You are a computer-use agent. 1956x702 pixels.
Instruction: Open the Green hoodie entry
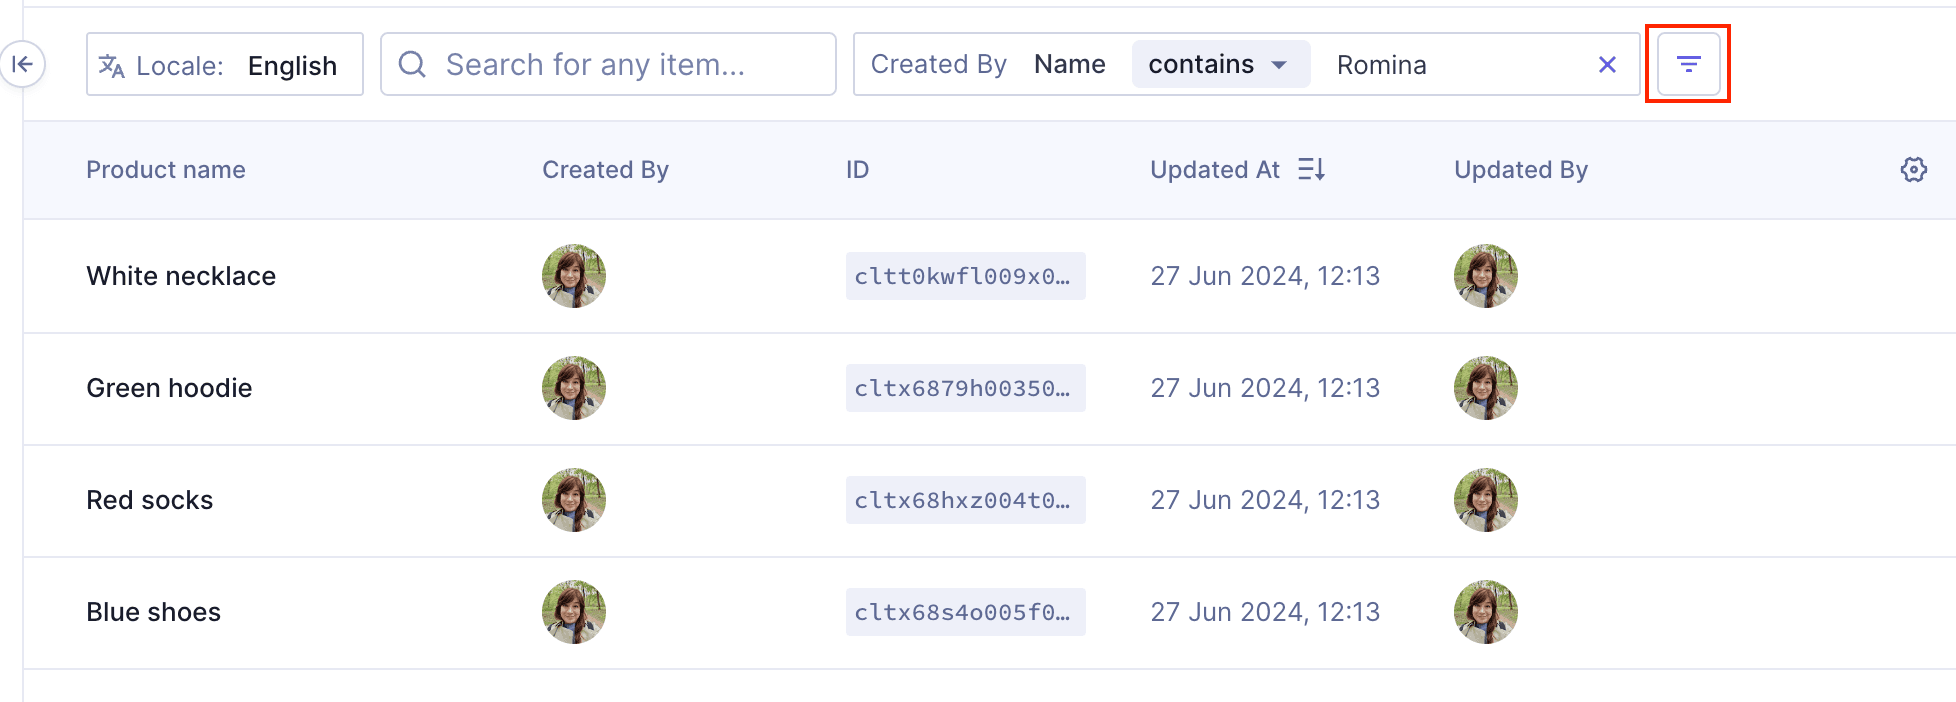coord(169,388)
